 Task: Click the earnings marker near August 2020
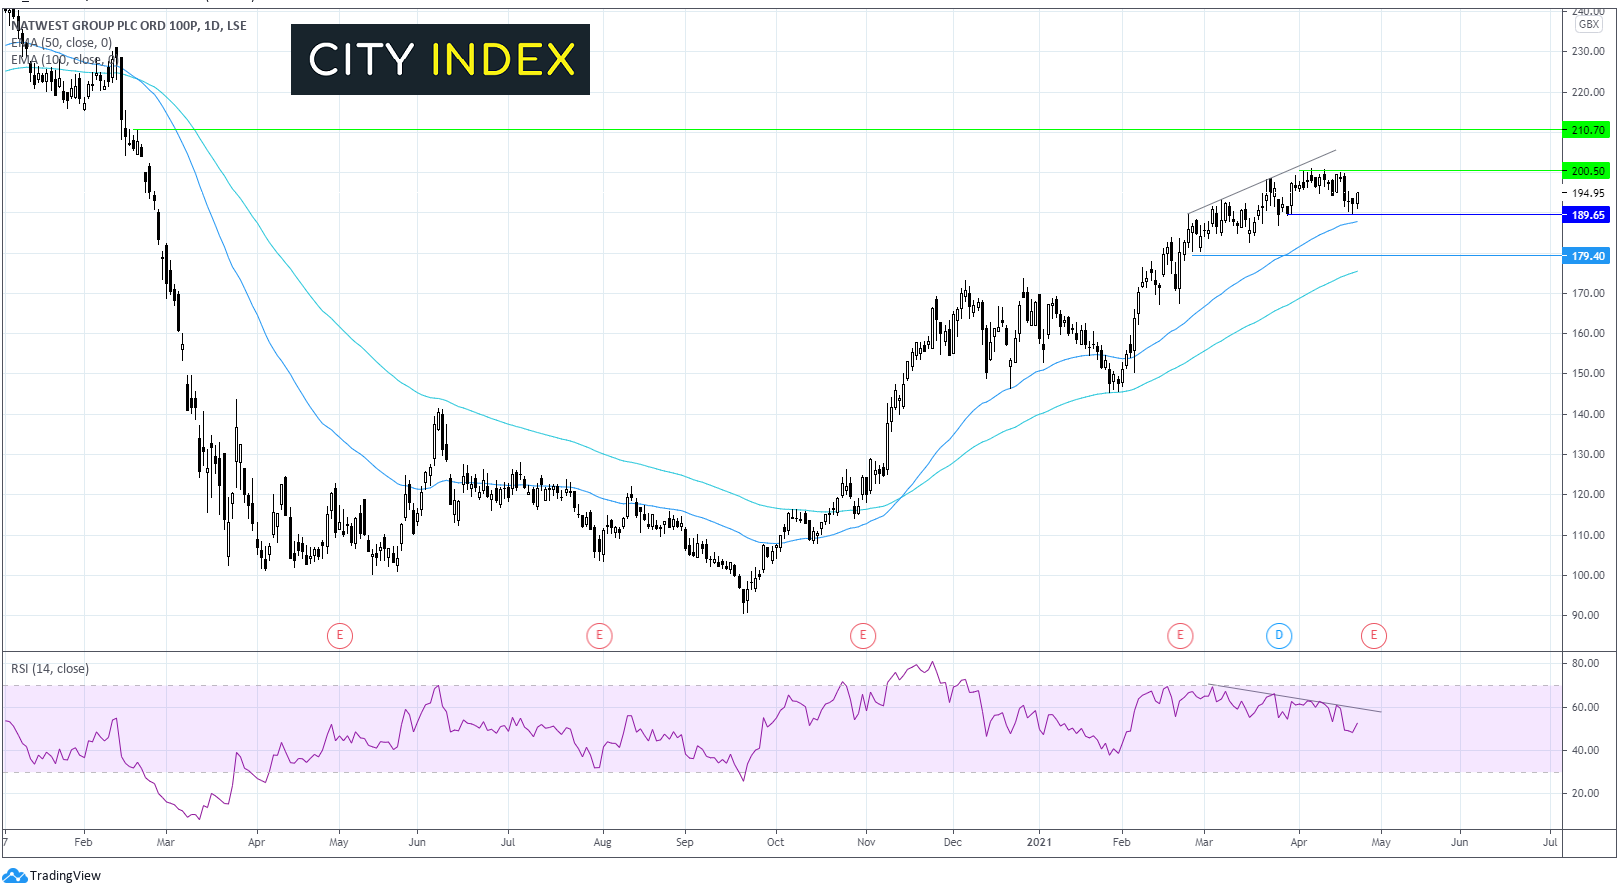(599, 635)
